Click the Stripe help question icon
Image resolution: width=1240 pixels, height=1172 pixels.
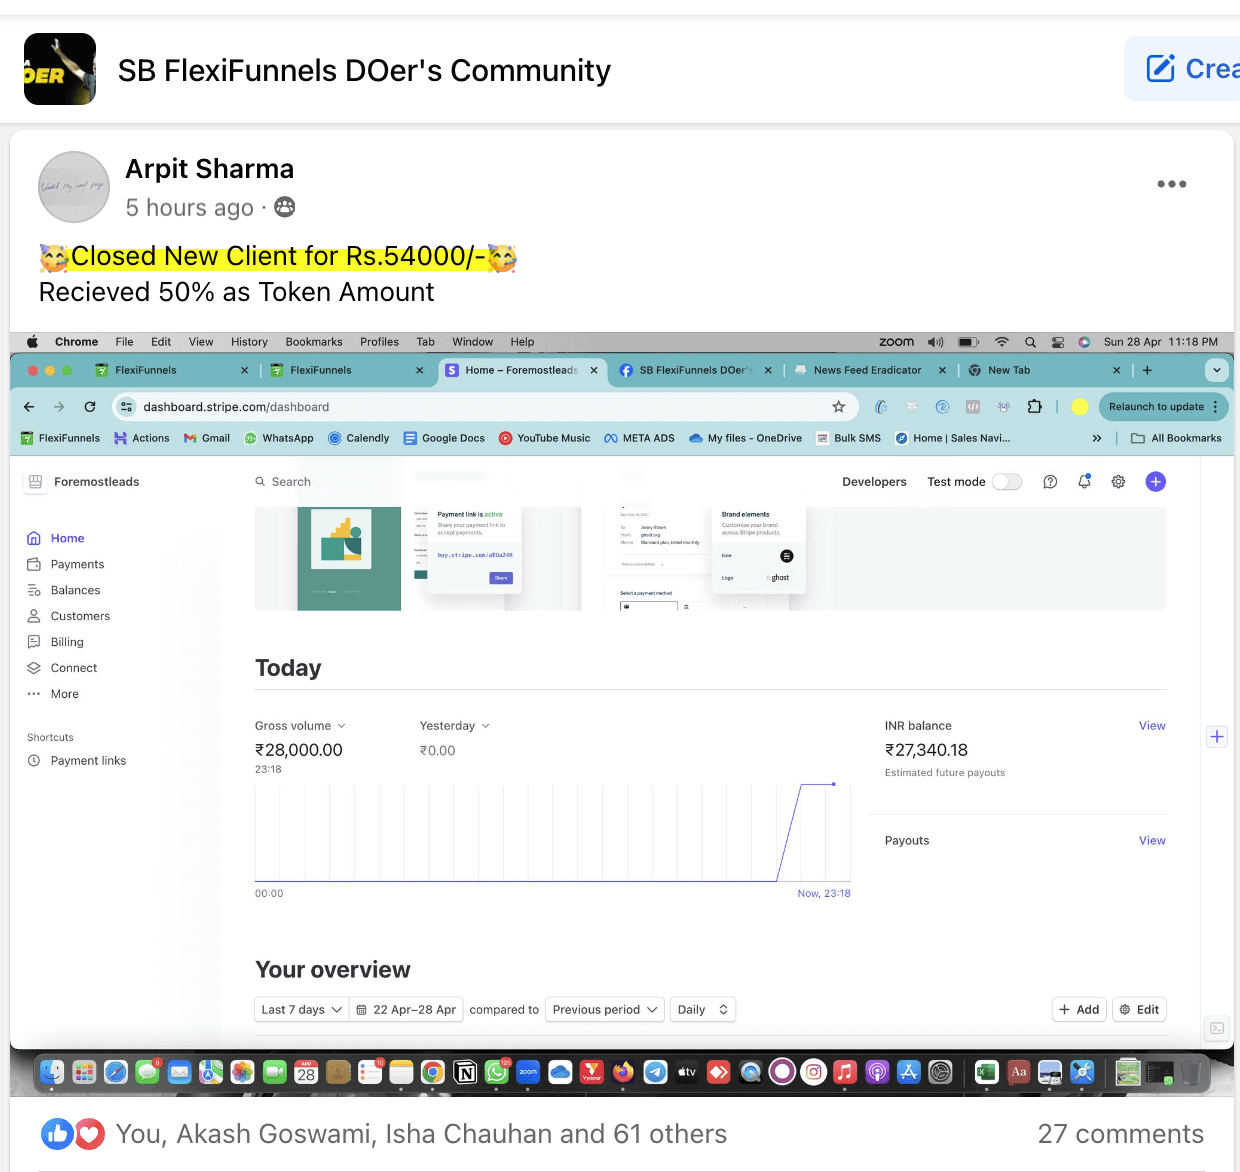1050,482
